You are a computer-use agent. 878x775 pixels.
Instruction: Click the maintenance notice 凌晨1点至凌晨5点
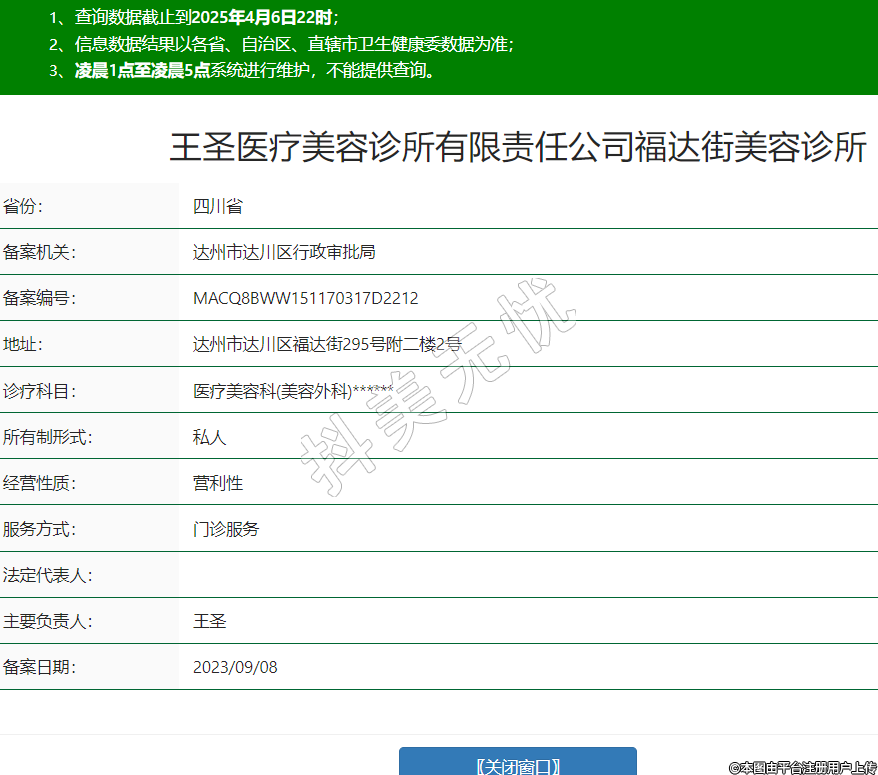coord(142,71)
